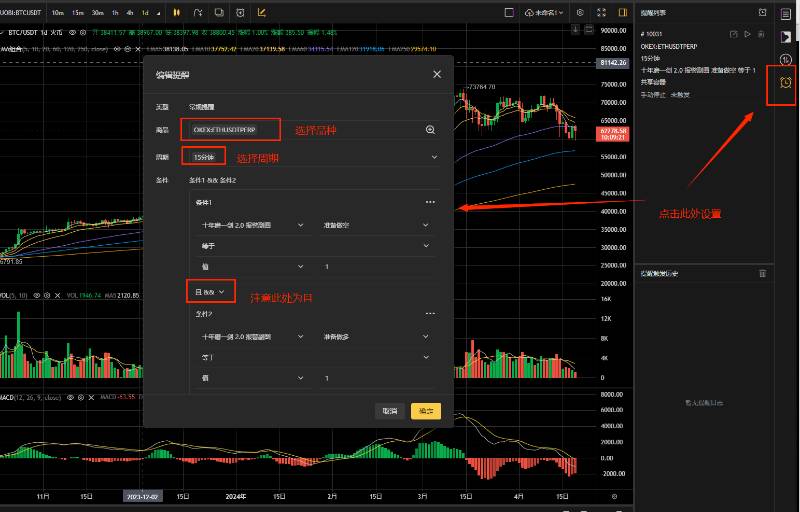Open the 且 logic operator dropdown

click(x=210, y=291)
